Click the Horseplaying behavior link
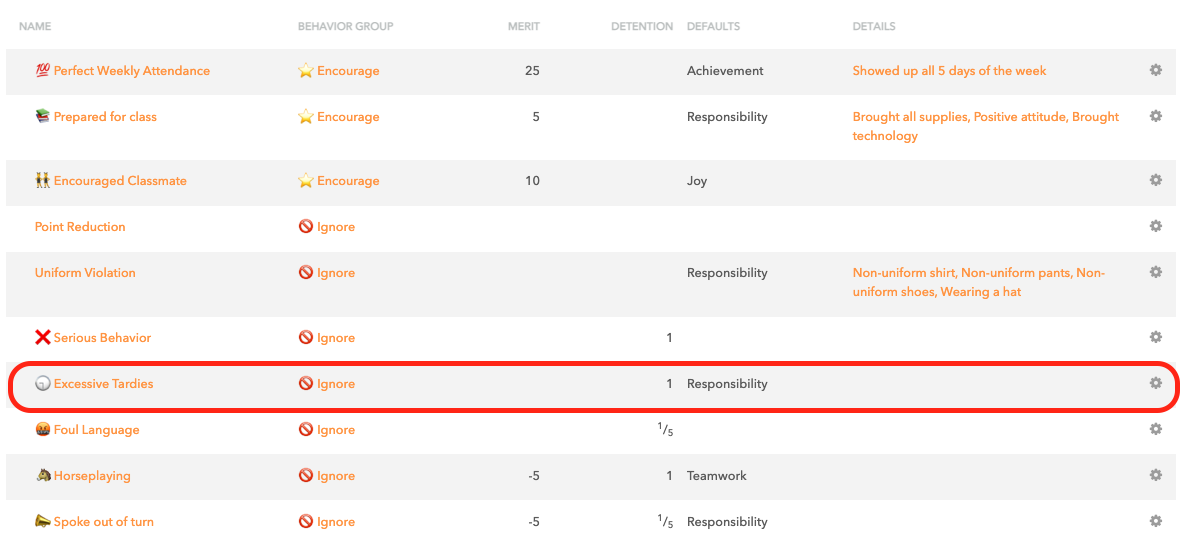Image resolution: width=1183 pixels, height=542 pixels. point(92,476)
